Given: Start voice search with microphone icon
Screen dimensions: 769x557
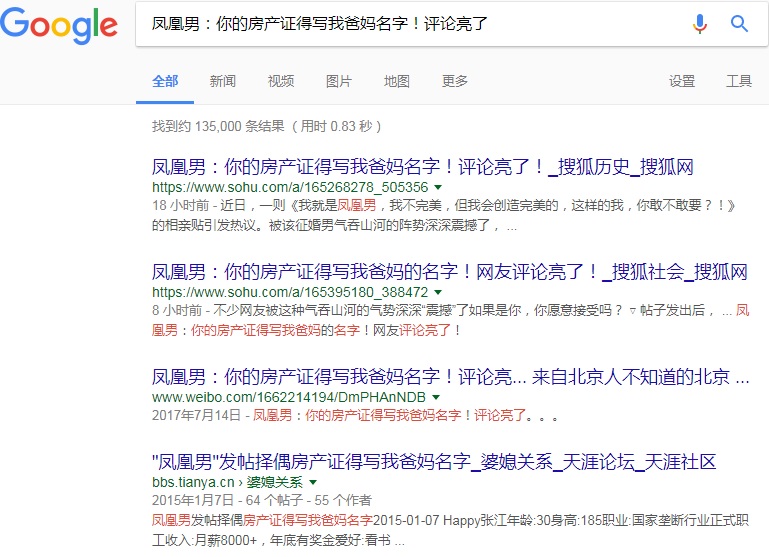Looking at the screenshot, I should [700, 24].
